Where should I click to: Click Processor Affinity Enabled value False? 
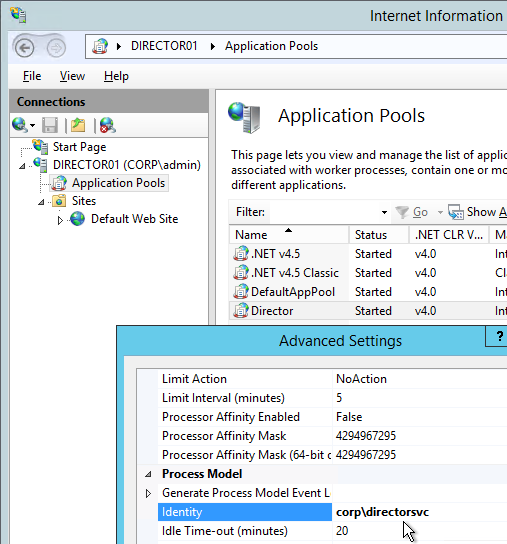pyautogui.click(x=349, y=417)
